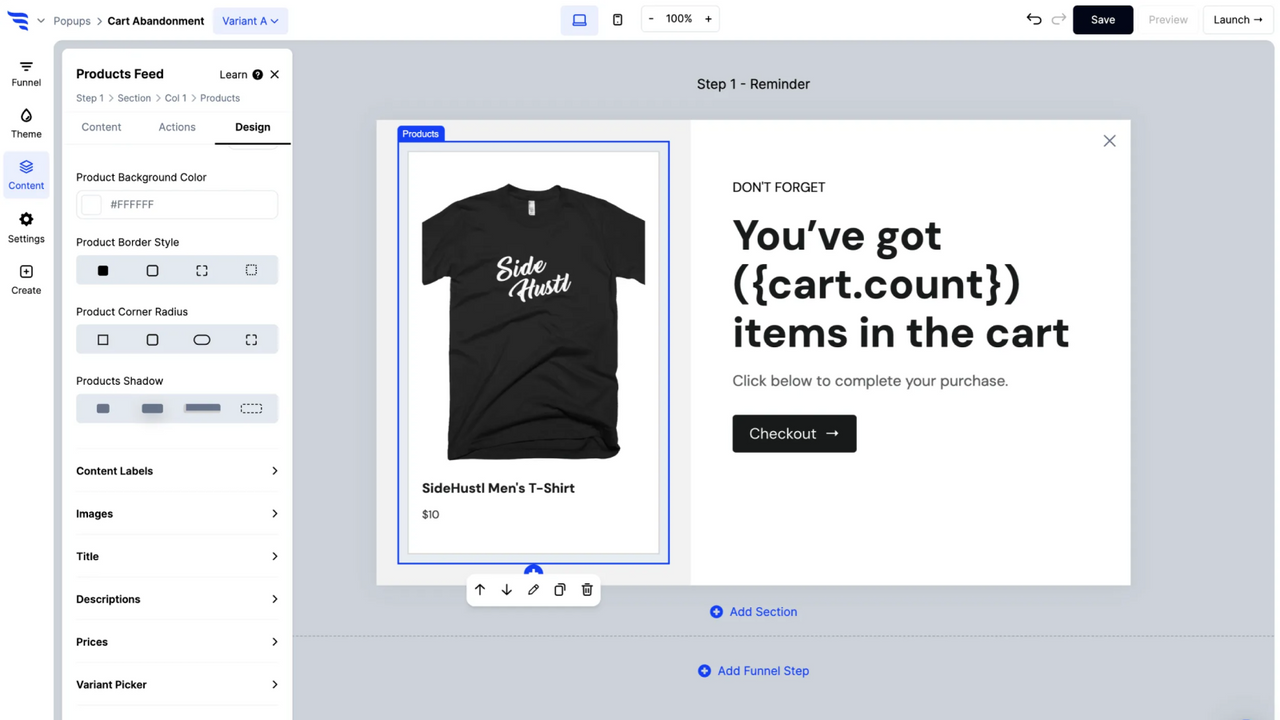
Task: Switch to mobile preview mode
Action: pos(617,18)
